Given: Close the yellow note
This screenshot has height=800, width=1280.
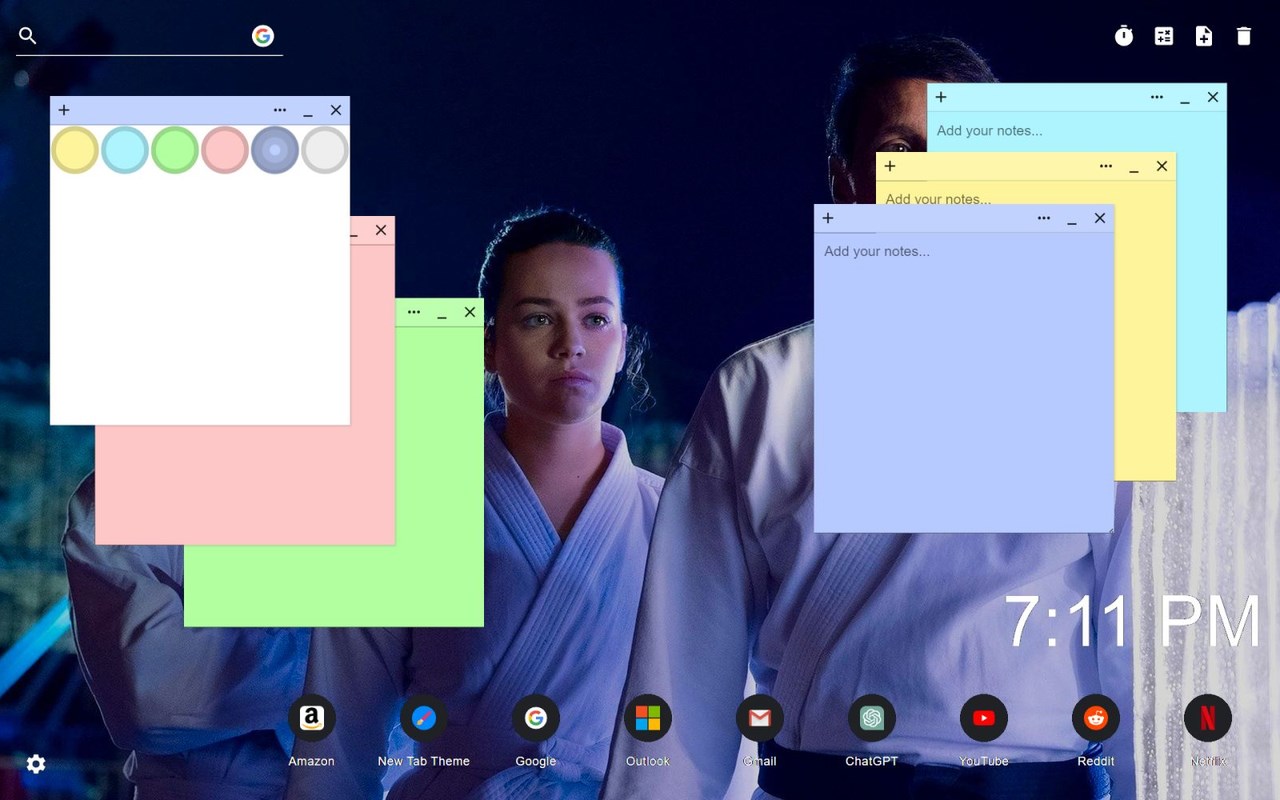Looking at the screenshot, I should coord(1162,166).
